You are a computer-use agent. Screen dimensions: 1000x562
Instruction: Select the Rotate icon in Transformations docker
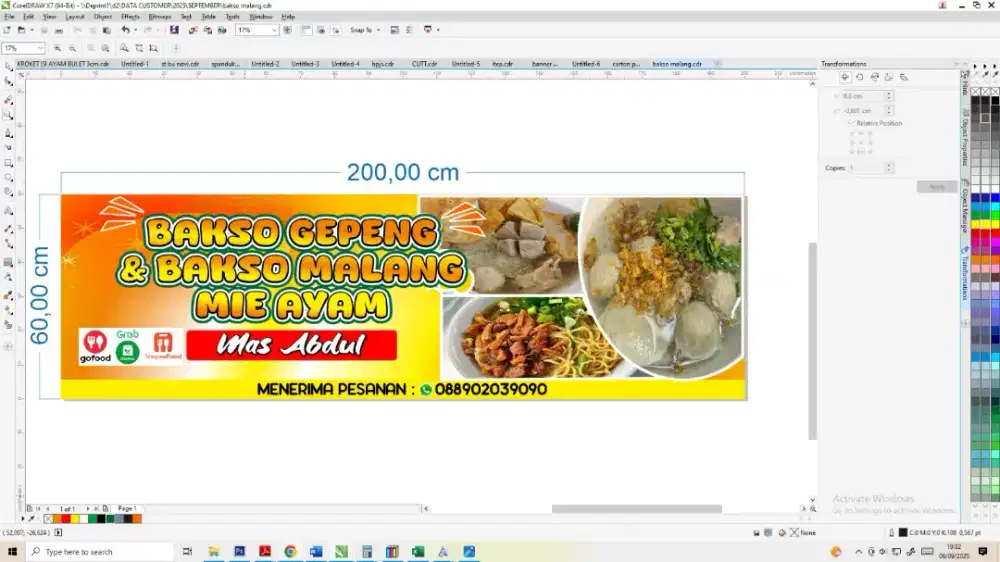[860, 77]
